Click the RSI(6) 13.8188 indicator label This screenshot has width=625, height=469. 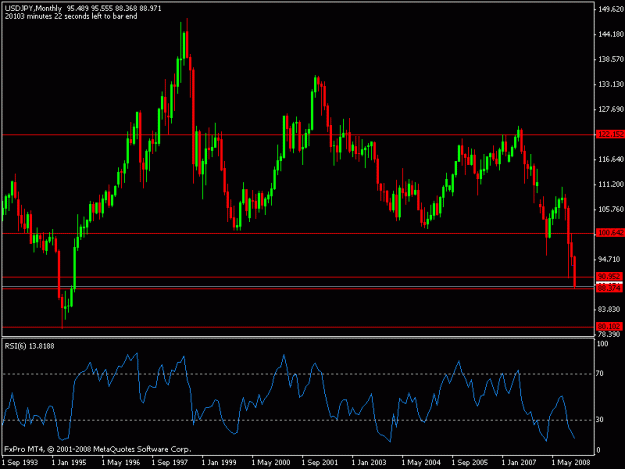point(29,346)
